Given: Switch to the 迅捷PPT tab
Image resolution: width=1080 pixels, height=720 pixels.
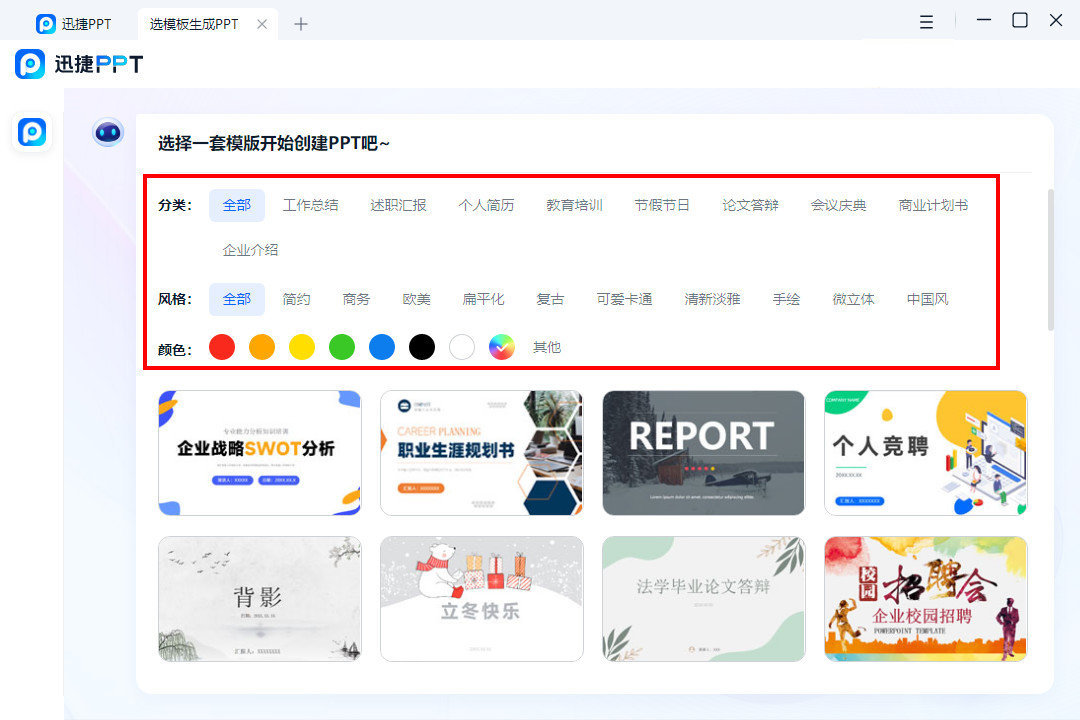Looking at the screenshot, I should pos(74,24).
